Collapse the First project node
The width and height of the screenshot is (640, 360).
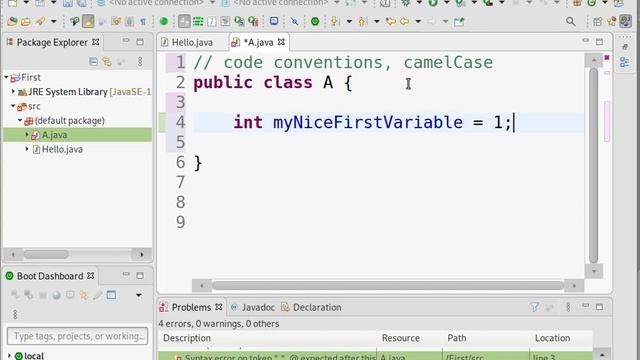click(x=7, y=77)
